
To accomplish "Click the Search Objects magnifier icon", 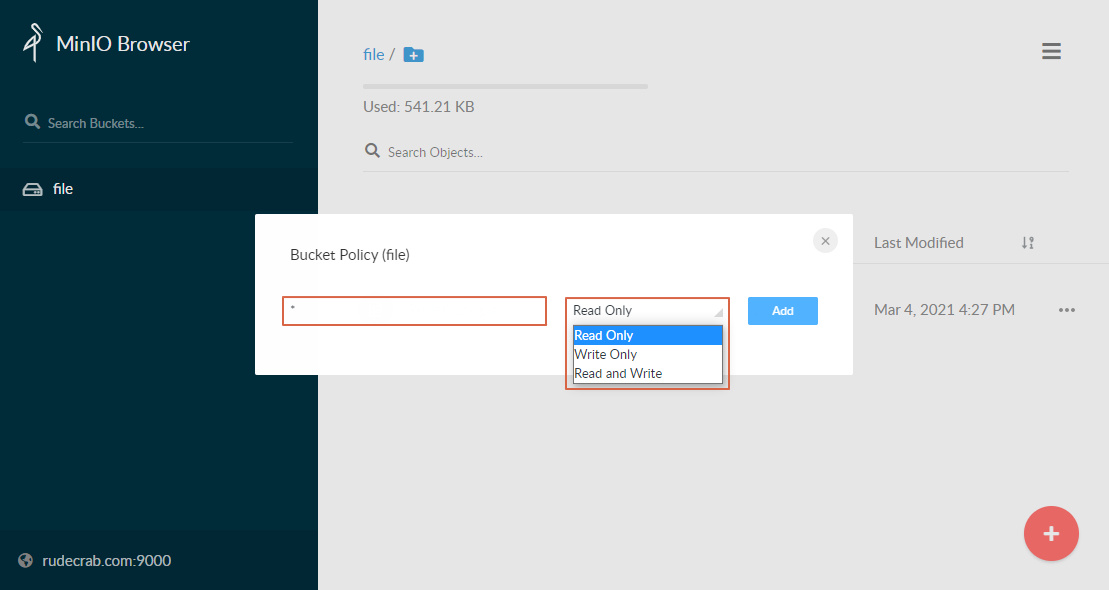I will [372, 150].
